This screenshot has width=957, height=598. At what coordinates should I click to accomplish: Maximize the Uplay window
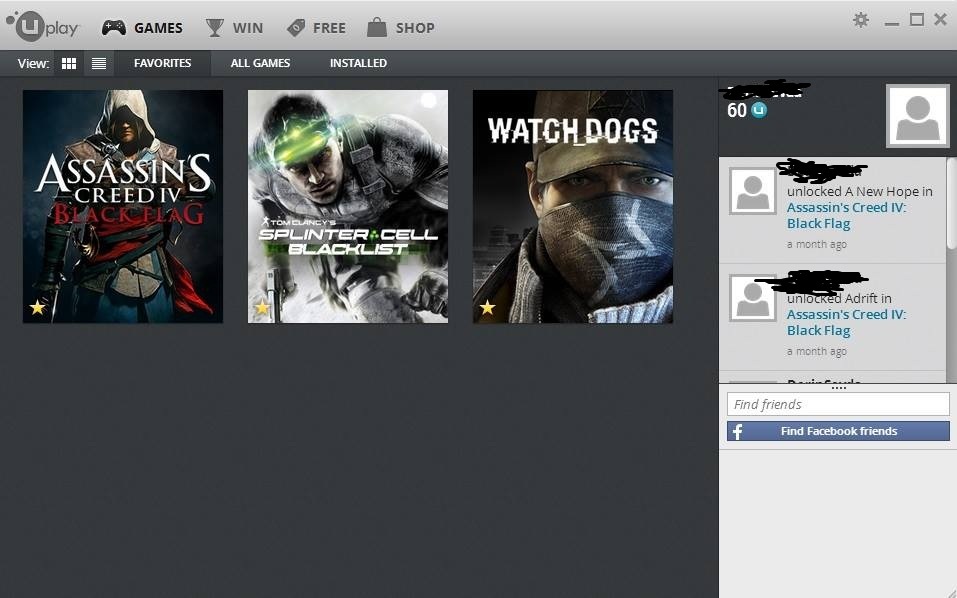[x=916, y=20]
